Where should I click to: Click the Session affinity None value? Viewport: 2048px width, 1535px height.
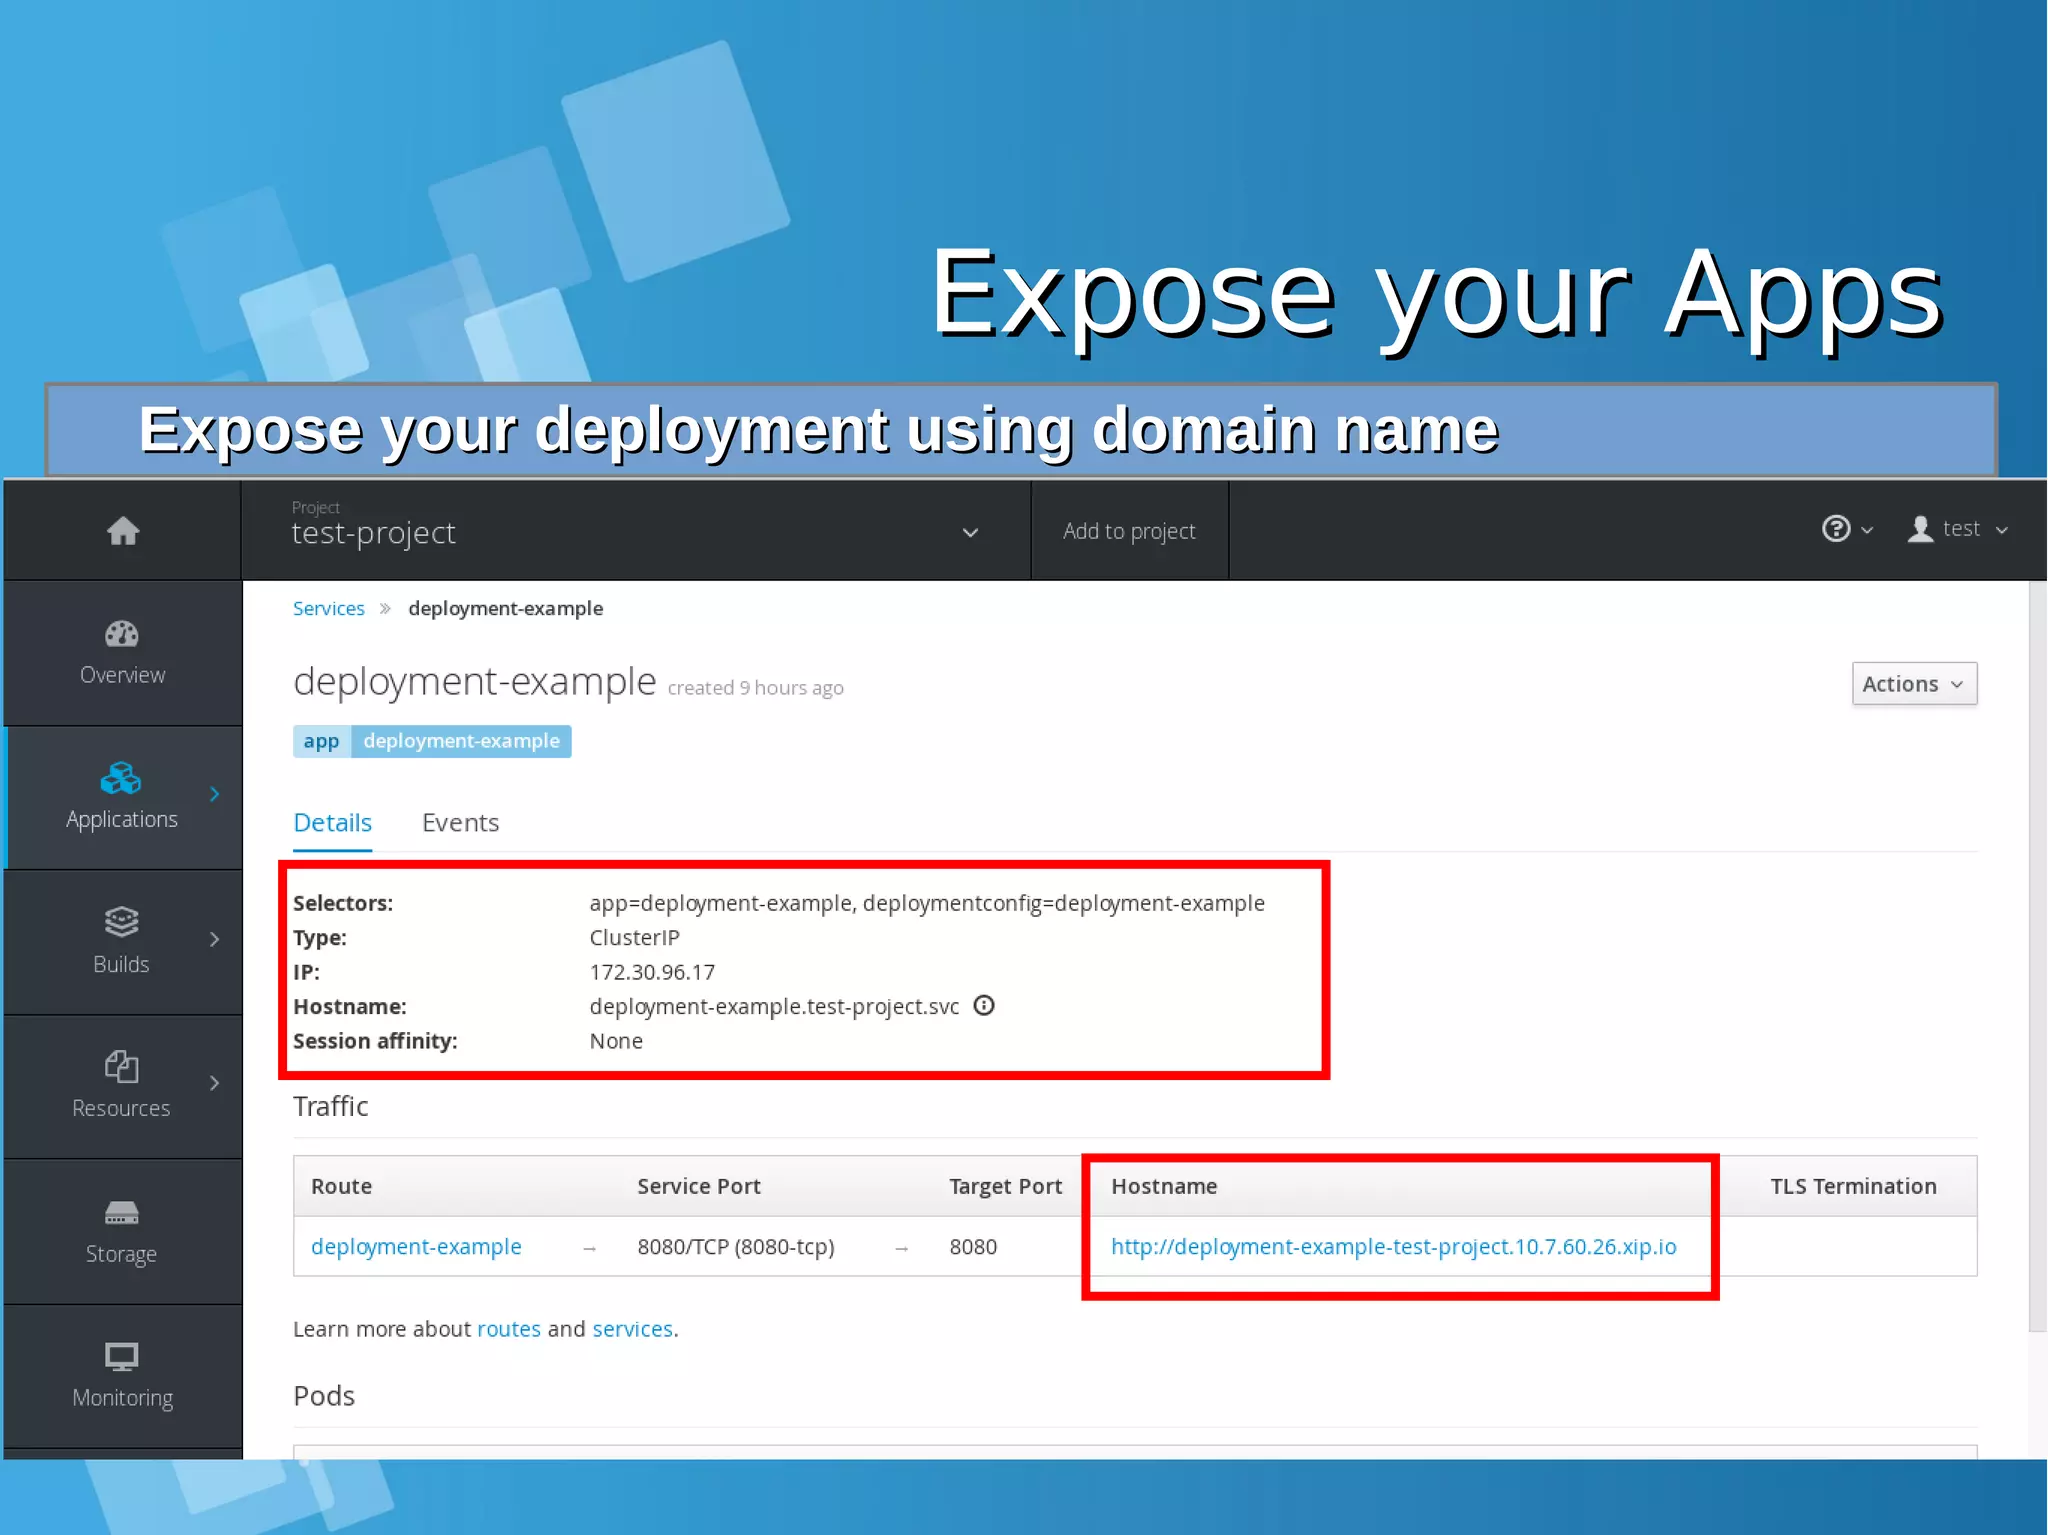[x=616, y=1041]
